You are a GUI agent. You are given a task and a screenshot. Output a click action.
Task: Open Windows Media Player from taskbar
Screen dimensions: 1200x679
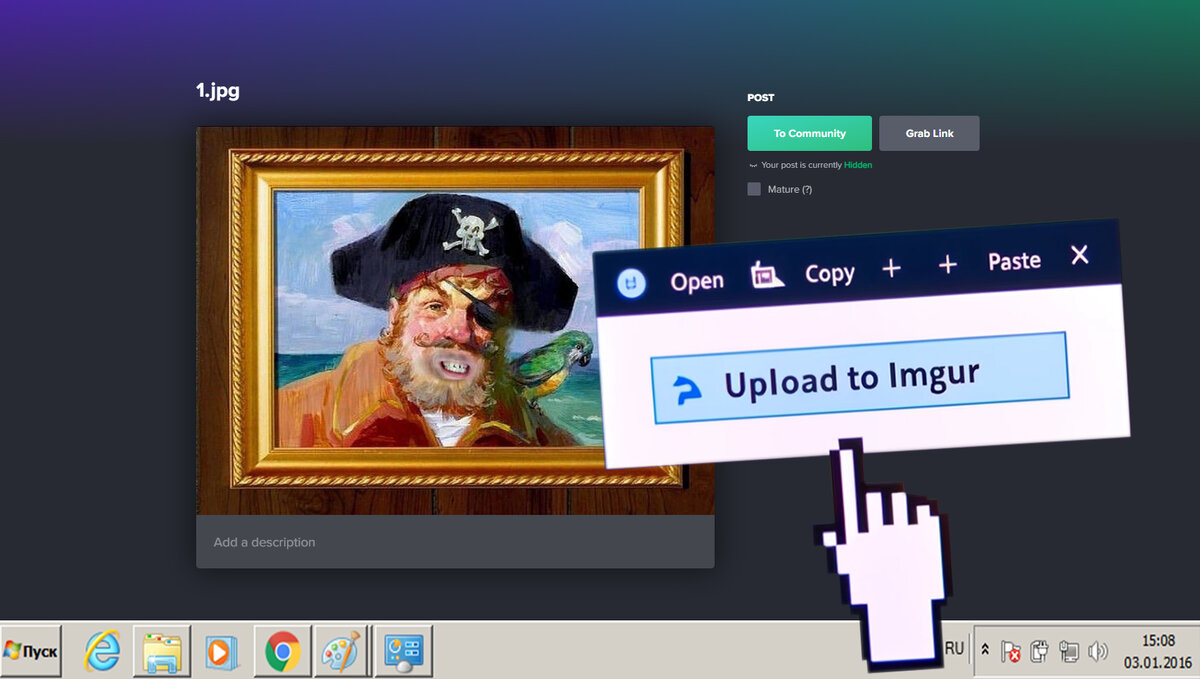(221, 652)
